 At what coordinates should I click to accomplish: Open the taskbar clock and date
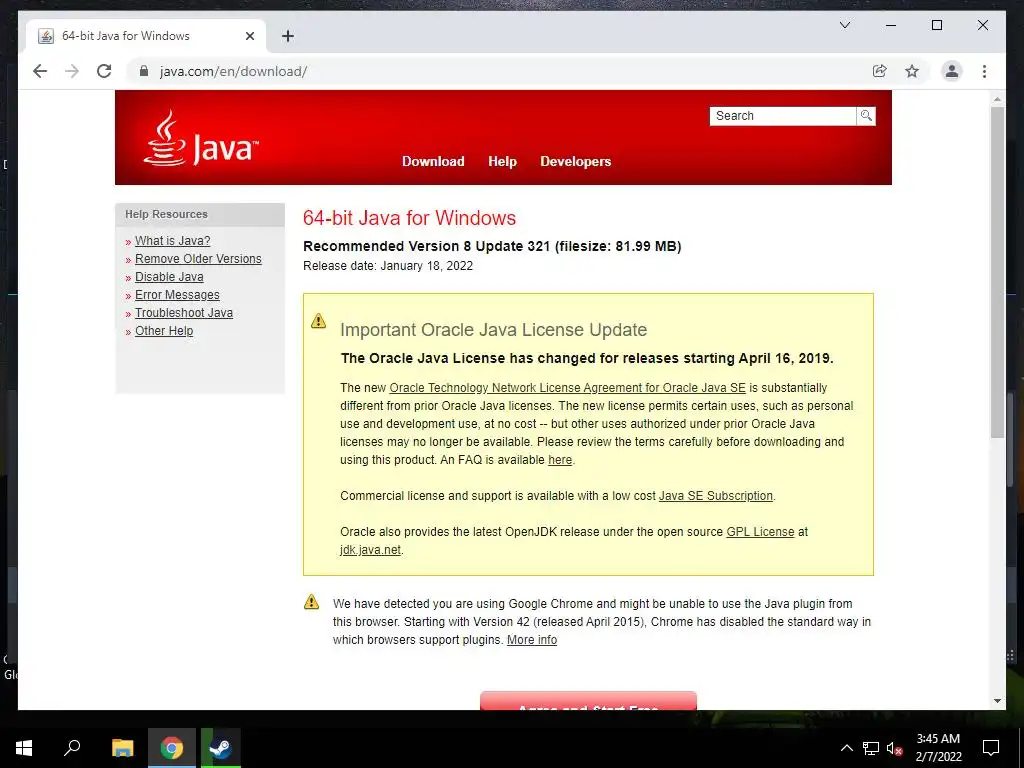[x=938, y=748]
